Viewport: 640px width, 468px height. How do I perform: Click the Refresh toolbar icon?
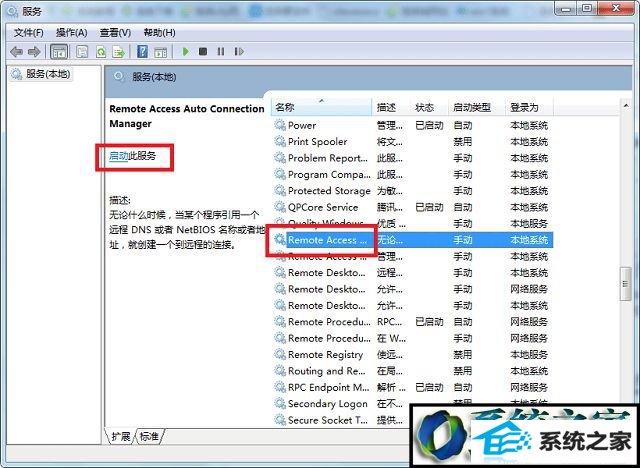101,52
